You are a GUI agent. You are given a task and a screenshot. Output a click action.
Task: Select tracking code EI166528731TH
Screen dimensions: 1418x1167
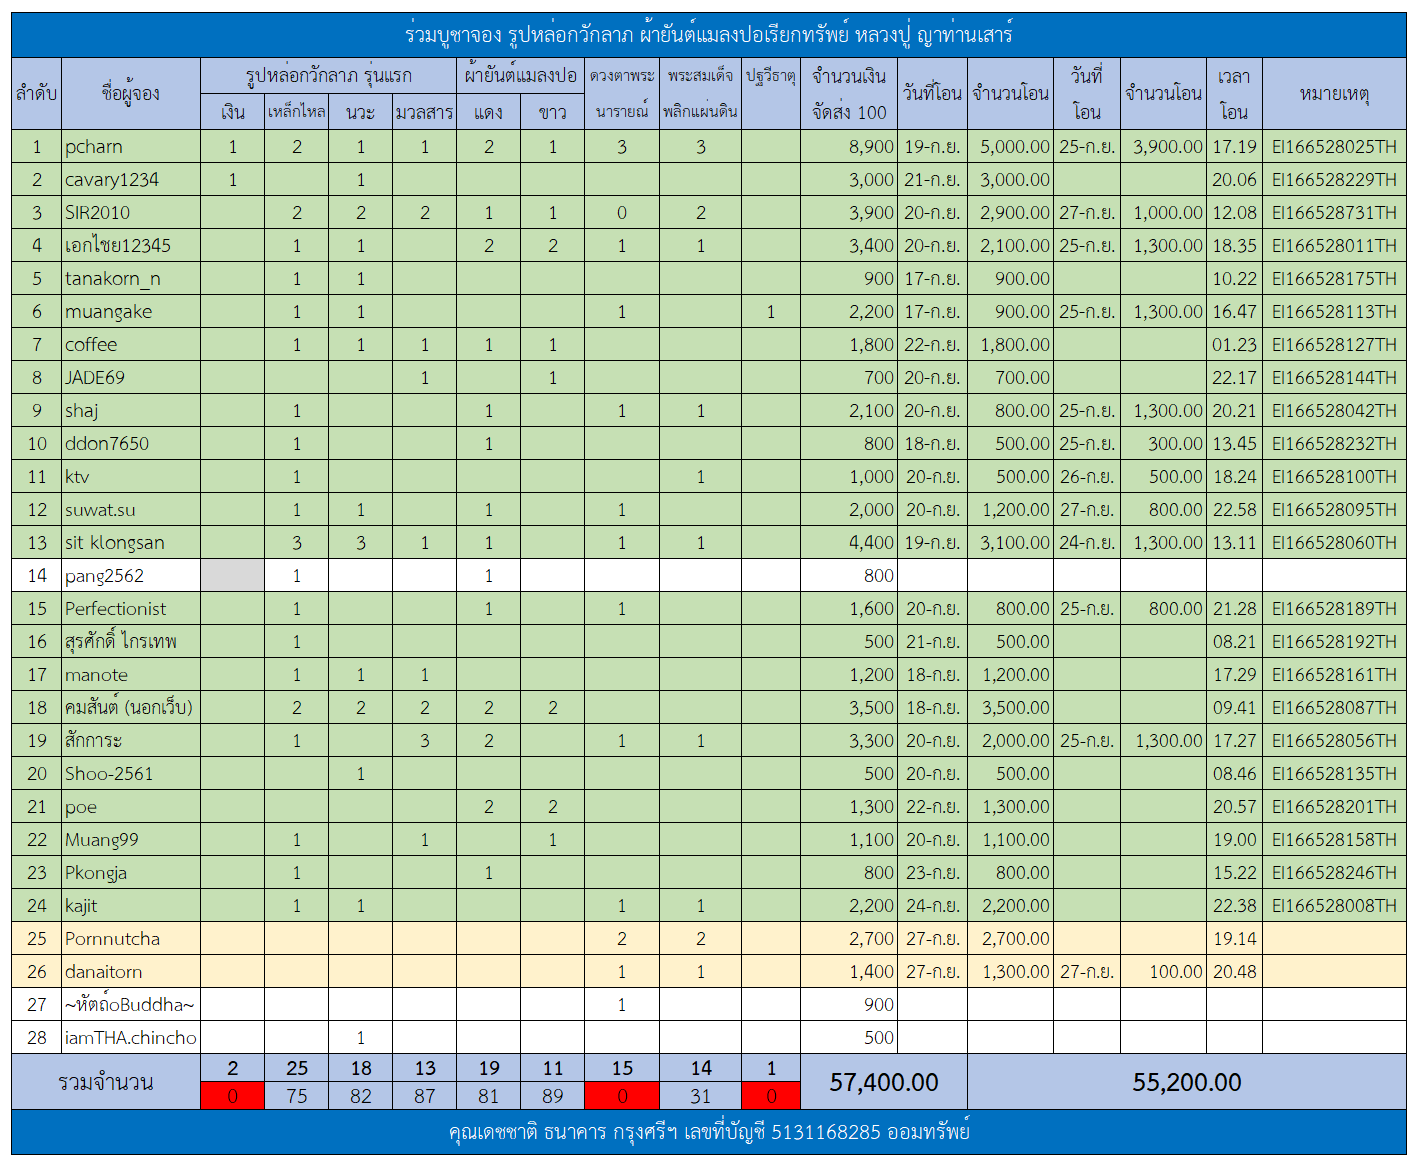click(1334, 212)
